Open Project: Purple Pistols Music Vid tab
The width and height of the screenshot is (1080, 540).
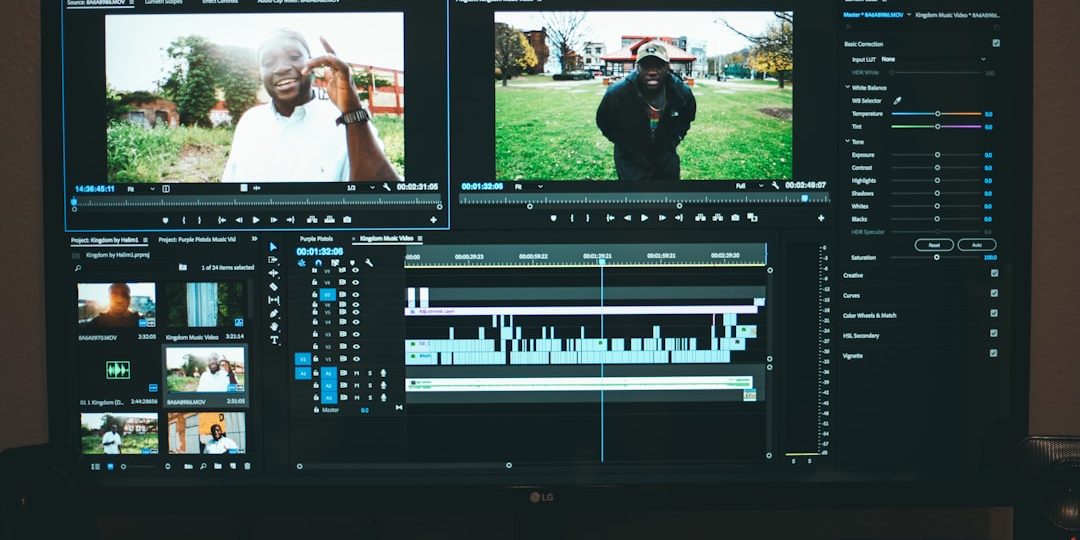click(x=197, y=240)
